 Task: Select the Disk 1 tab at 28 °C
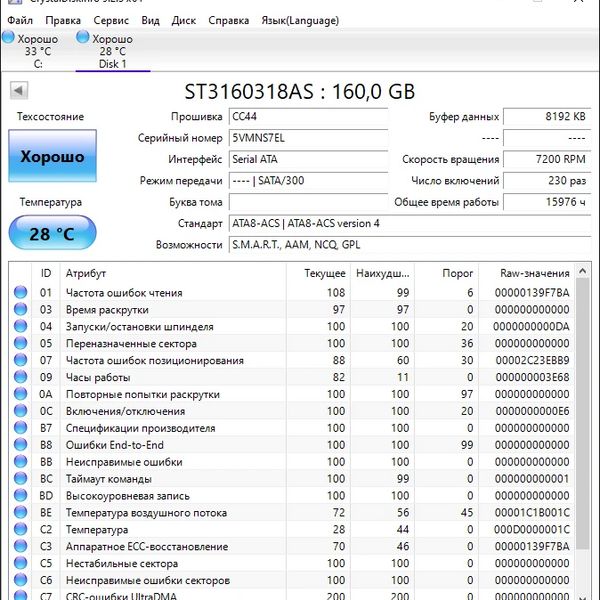tap(112, 51)
